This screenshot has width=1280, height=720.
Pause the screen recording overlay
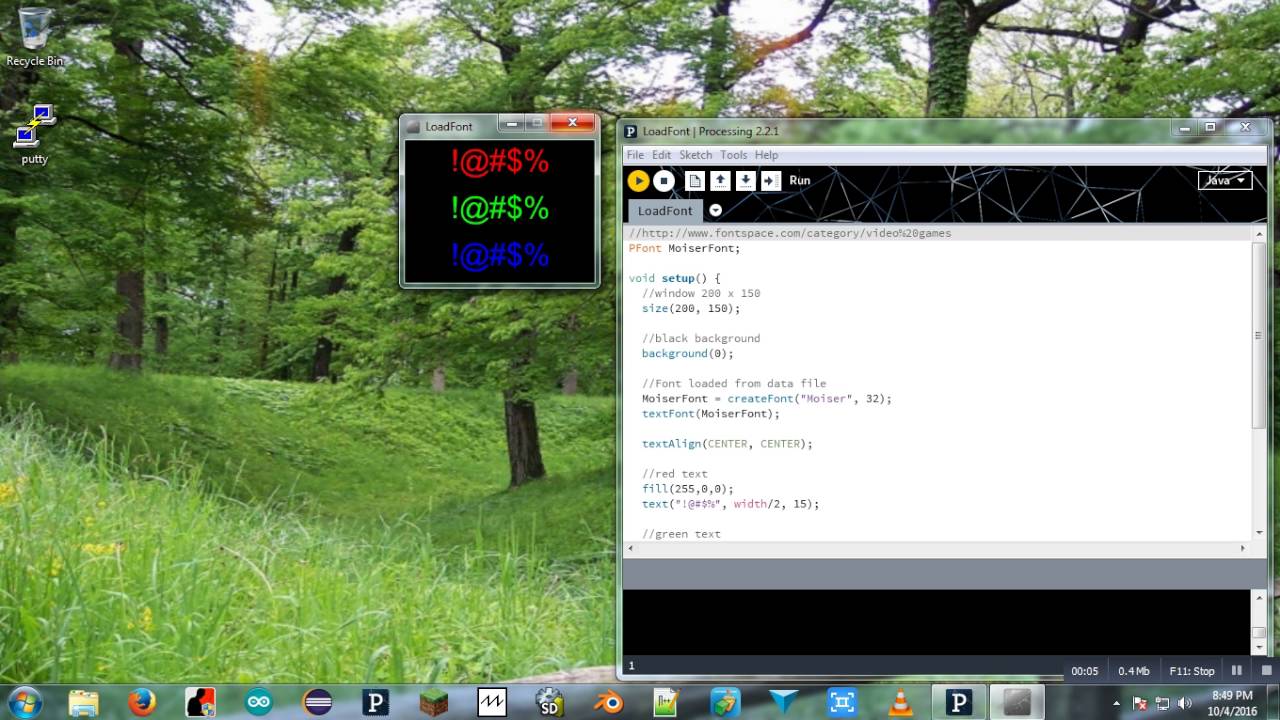[x=1237, y=671]
